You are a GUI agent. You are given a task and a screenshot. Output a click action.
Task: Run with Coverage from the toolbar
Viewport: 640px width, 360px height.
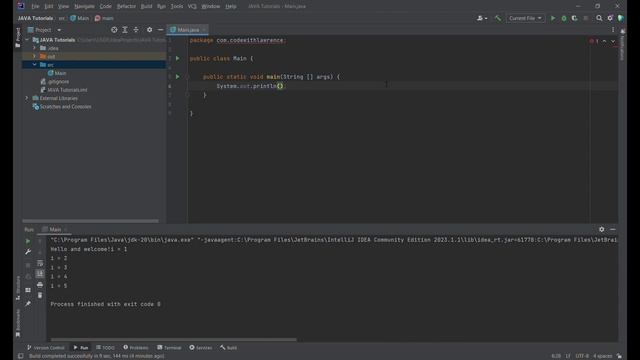(x=575, y=18)
